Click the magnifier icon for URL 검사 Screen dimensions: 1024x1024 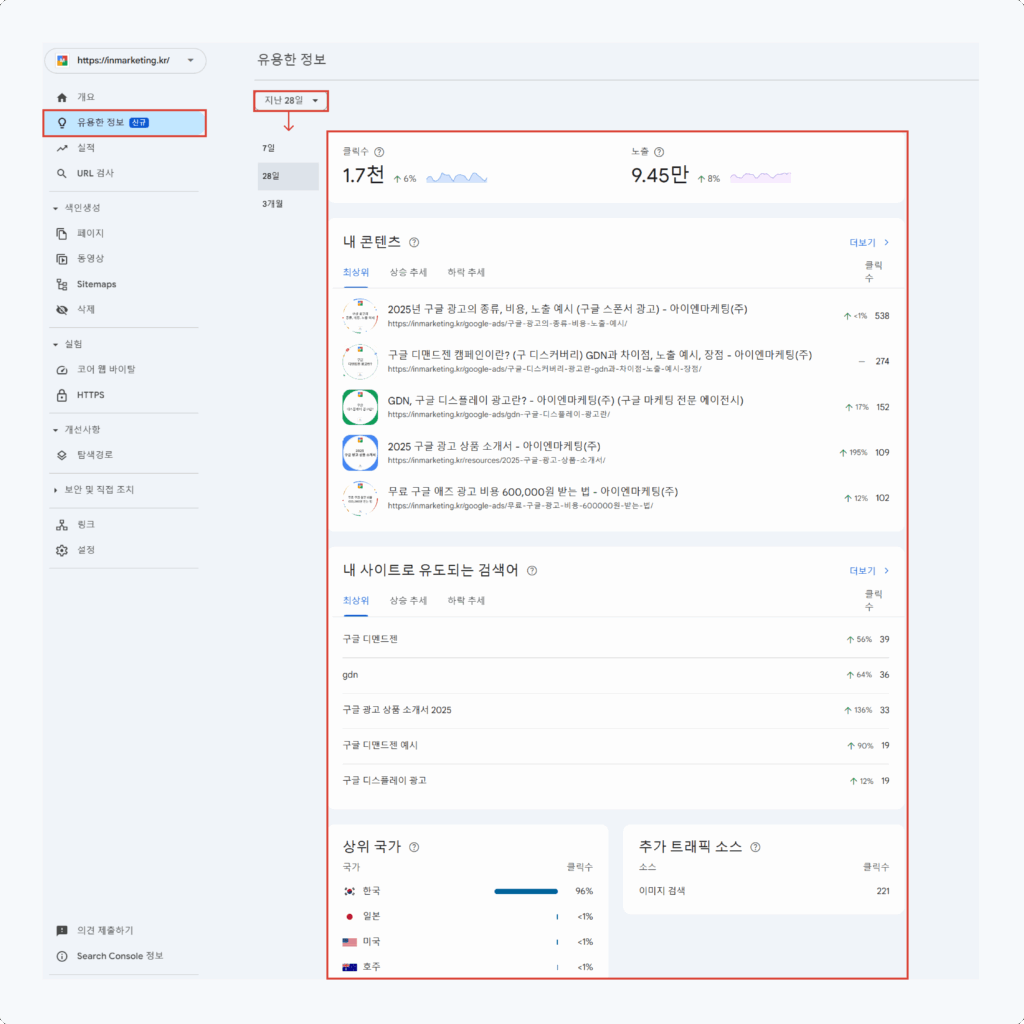(62, 174)
